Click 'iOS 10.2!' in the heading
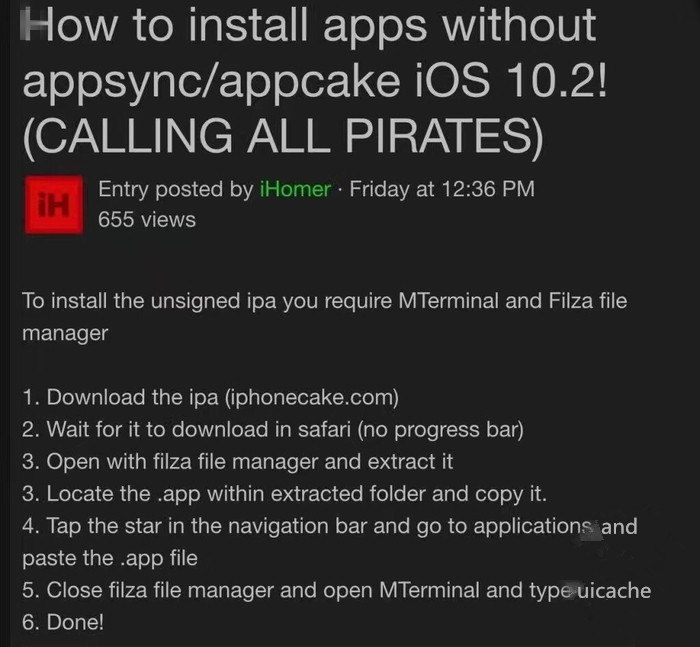The image size is (700, 647). (511, 80)
